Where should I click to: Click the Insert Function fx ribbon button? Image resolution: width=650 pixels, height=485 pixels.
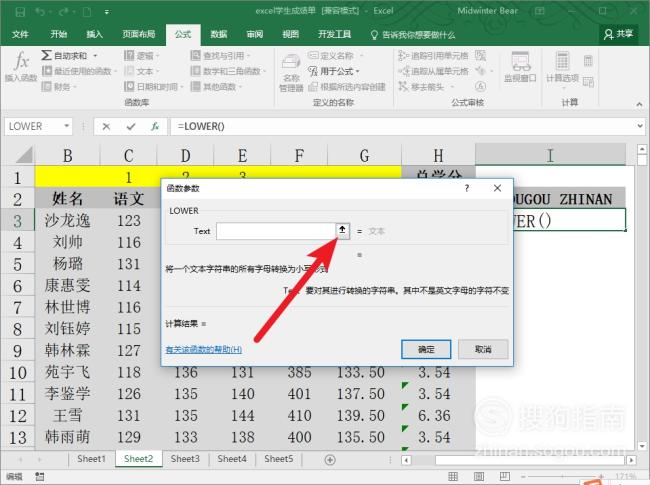coord(21,66)
